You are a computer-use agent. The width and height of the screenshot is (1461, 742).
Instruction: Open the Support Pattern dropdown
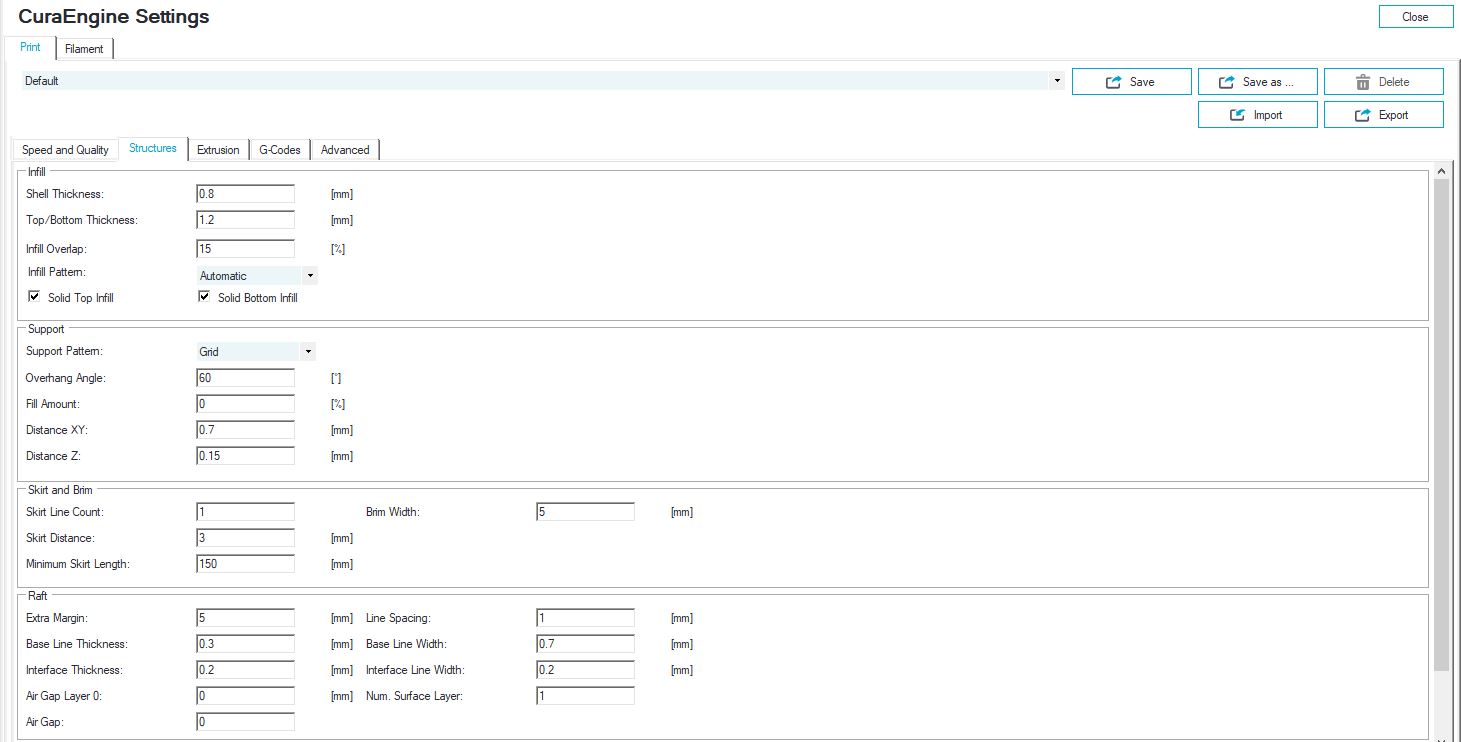[257, 351]
